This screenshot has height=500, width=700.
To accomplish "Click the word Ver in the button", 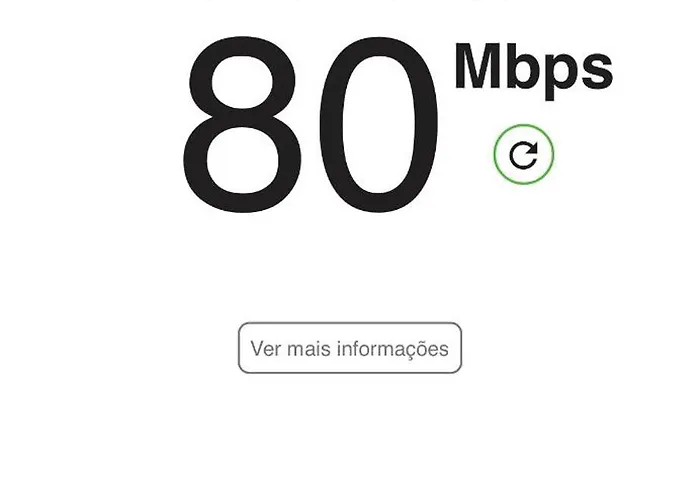I will [x=266, y=349].
